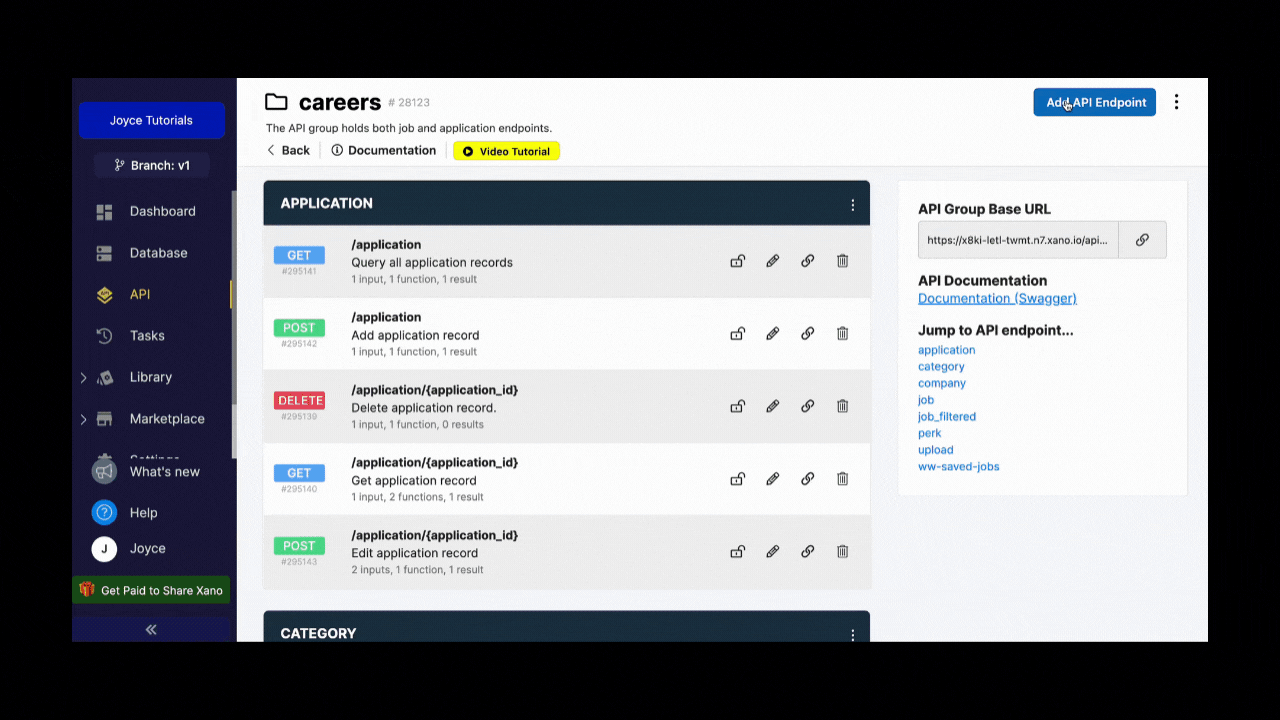Click the Add API Endpoint button
This screenshot has height=720, width=1280.
(1094, 102)
